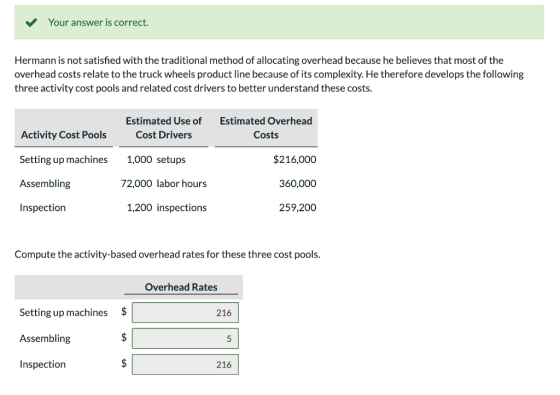Click the 1,000 setups cell
The width and height of the screenshot is (560, 395).
[x=156, y=159]
